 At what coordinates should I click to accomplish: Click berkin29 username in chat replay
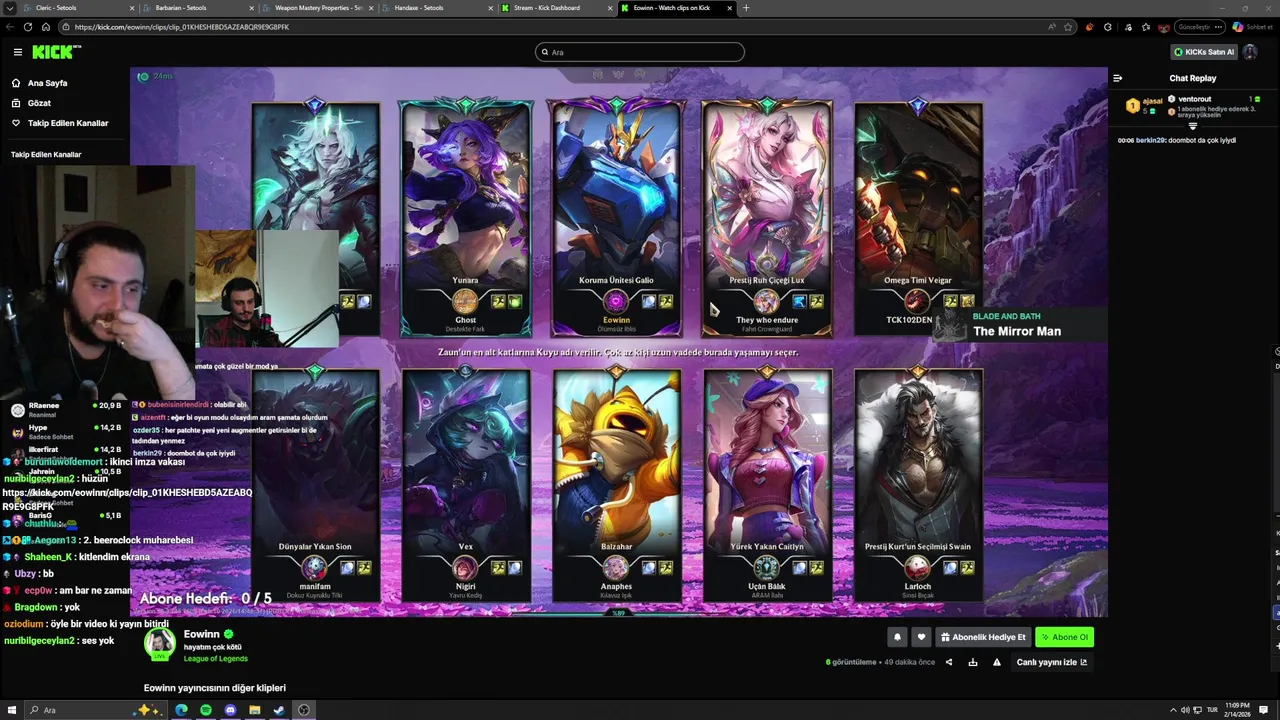1150,140
